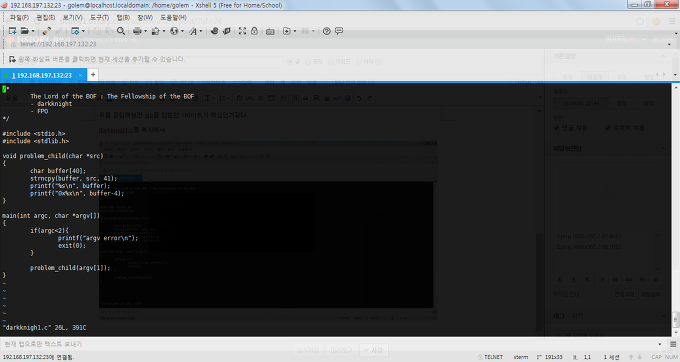680x362 pixels.
Task: Click the status bar down arrow
Action: (640, 357)
